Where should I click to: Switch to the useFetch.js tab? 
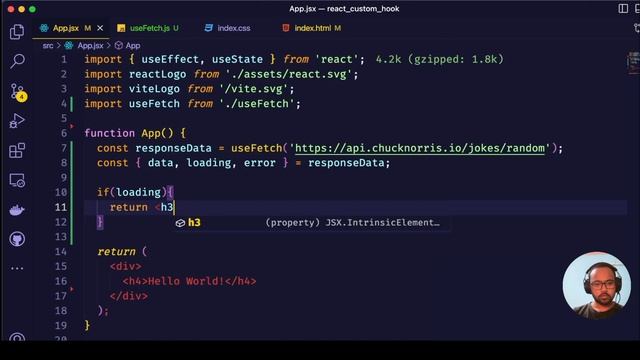(x=149, y=28)
